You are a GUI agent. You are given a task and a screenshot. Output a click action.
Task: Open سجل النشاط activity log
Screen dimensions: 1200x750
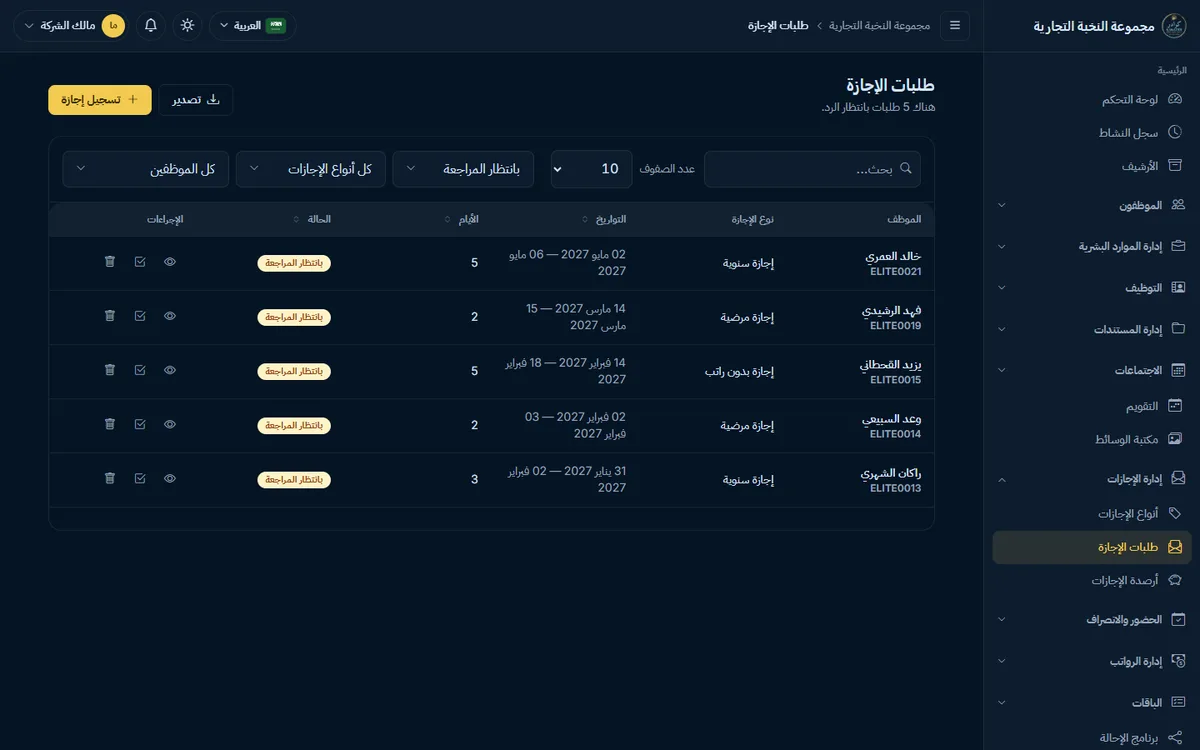pyautogui.click(x=1092, y=132)
